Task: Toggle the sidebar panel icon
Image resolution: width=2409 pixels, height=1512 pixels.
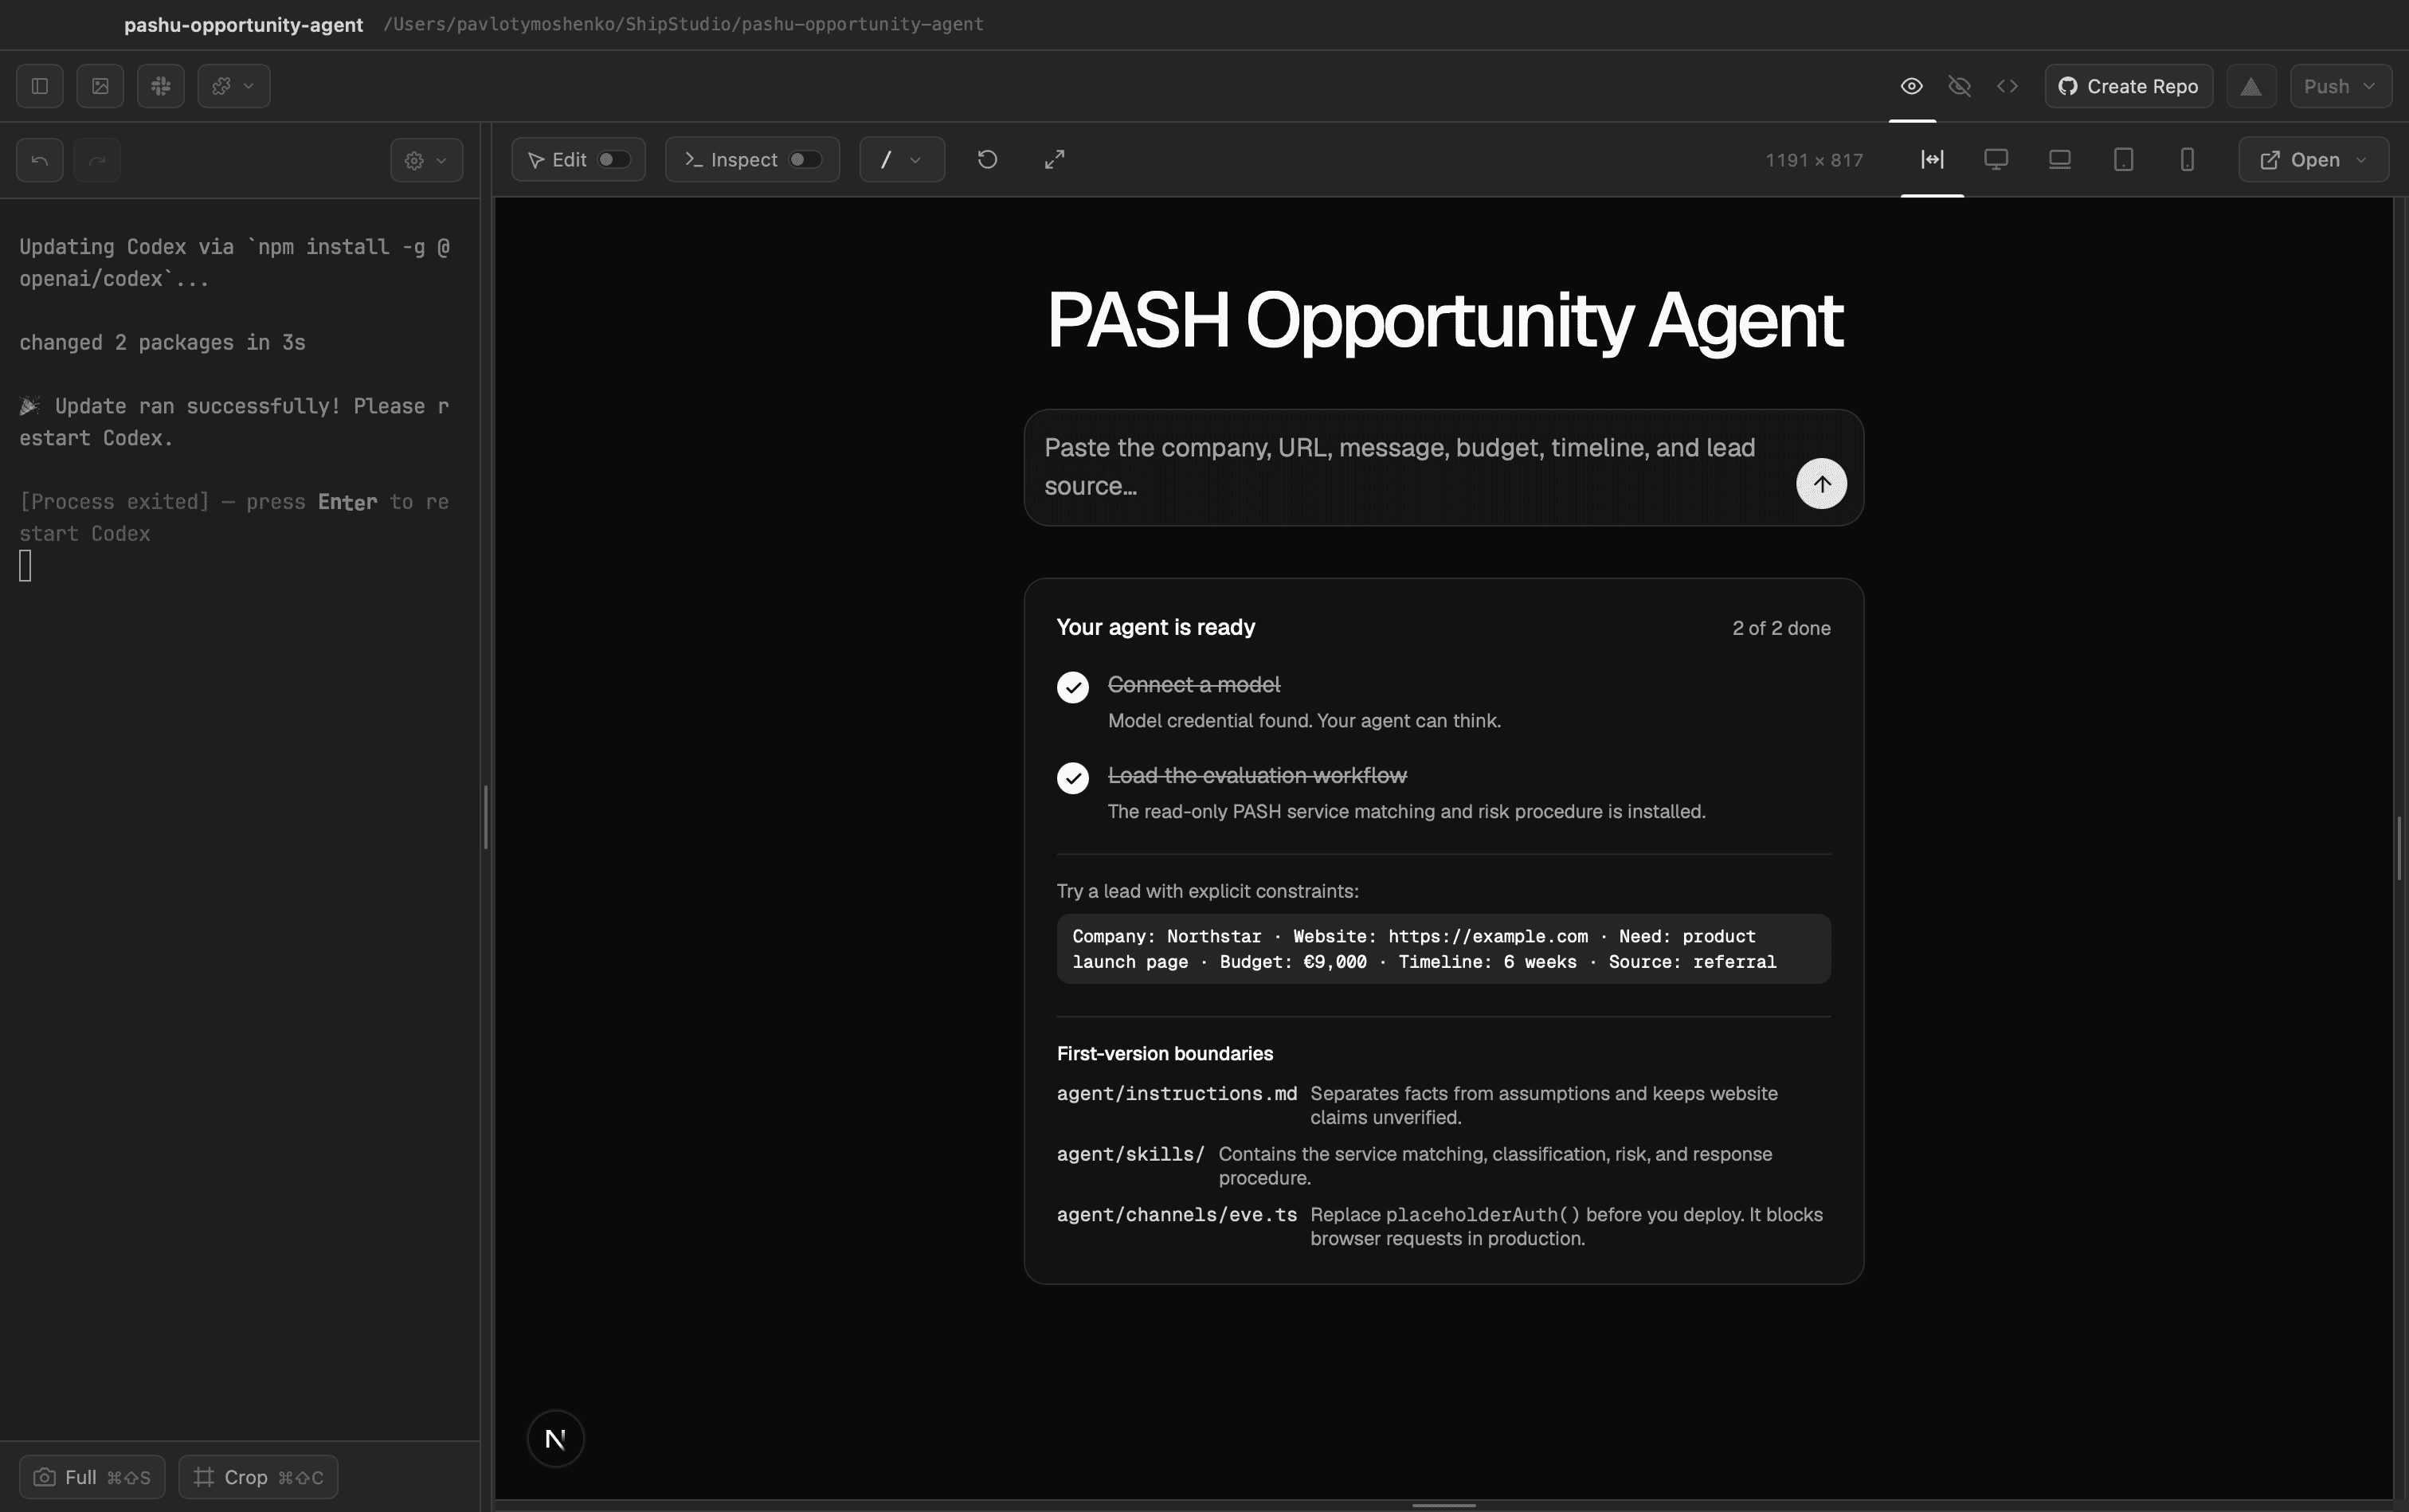Action: point(40,86)
